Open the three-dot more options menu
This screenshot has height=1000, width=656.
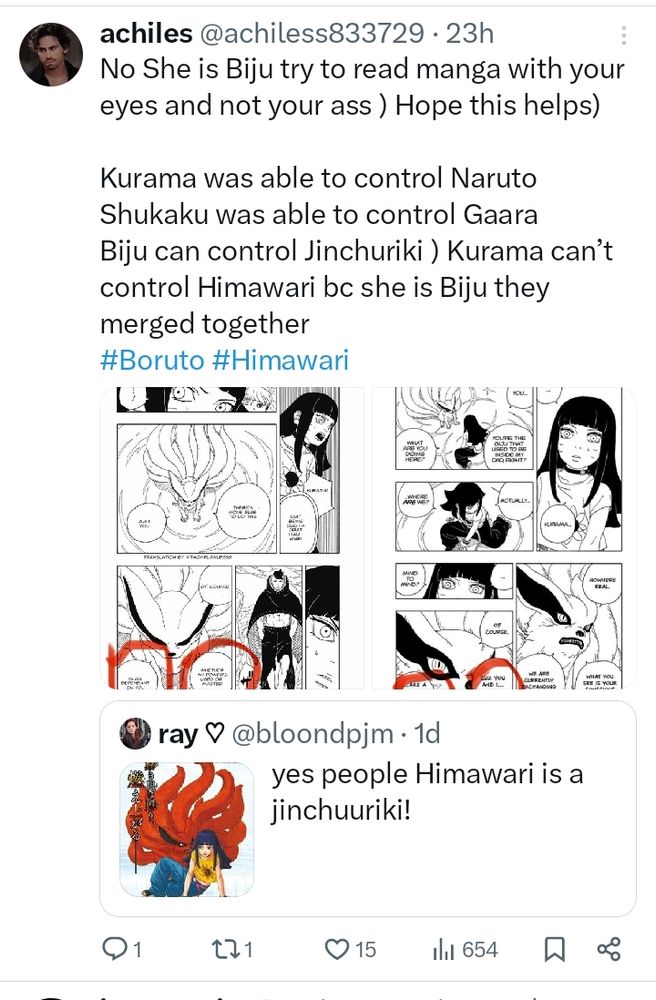pos(623,35)
